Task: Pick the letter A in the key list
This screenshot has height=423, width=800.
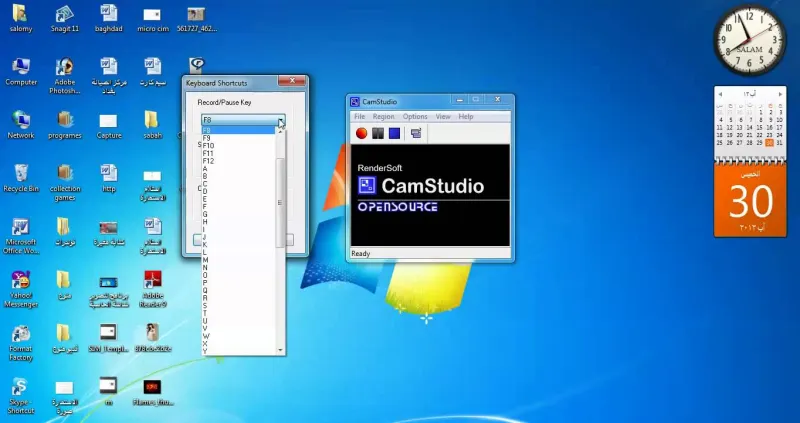Action: [x=205, y=169]
